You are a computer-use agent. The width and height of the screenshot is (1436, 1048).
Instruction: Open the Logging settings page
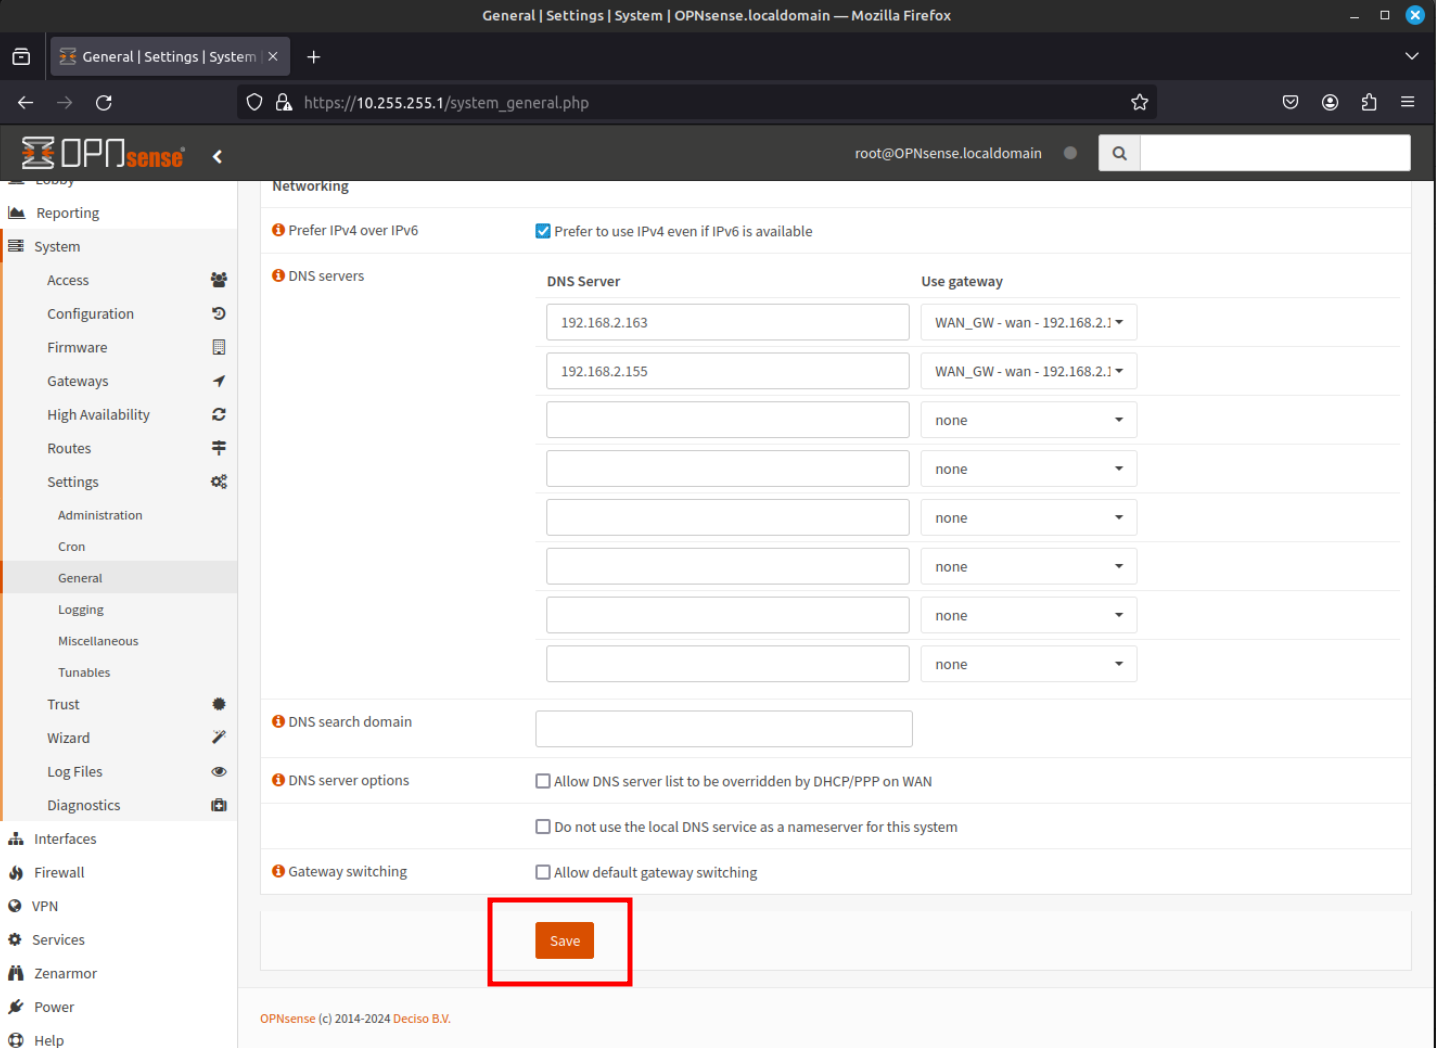click(x=81, y=609)
